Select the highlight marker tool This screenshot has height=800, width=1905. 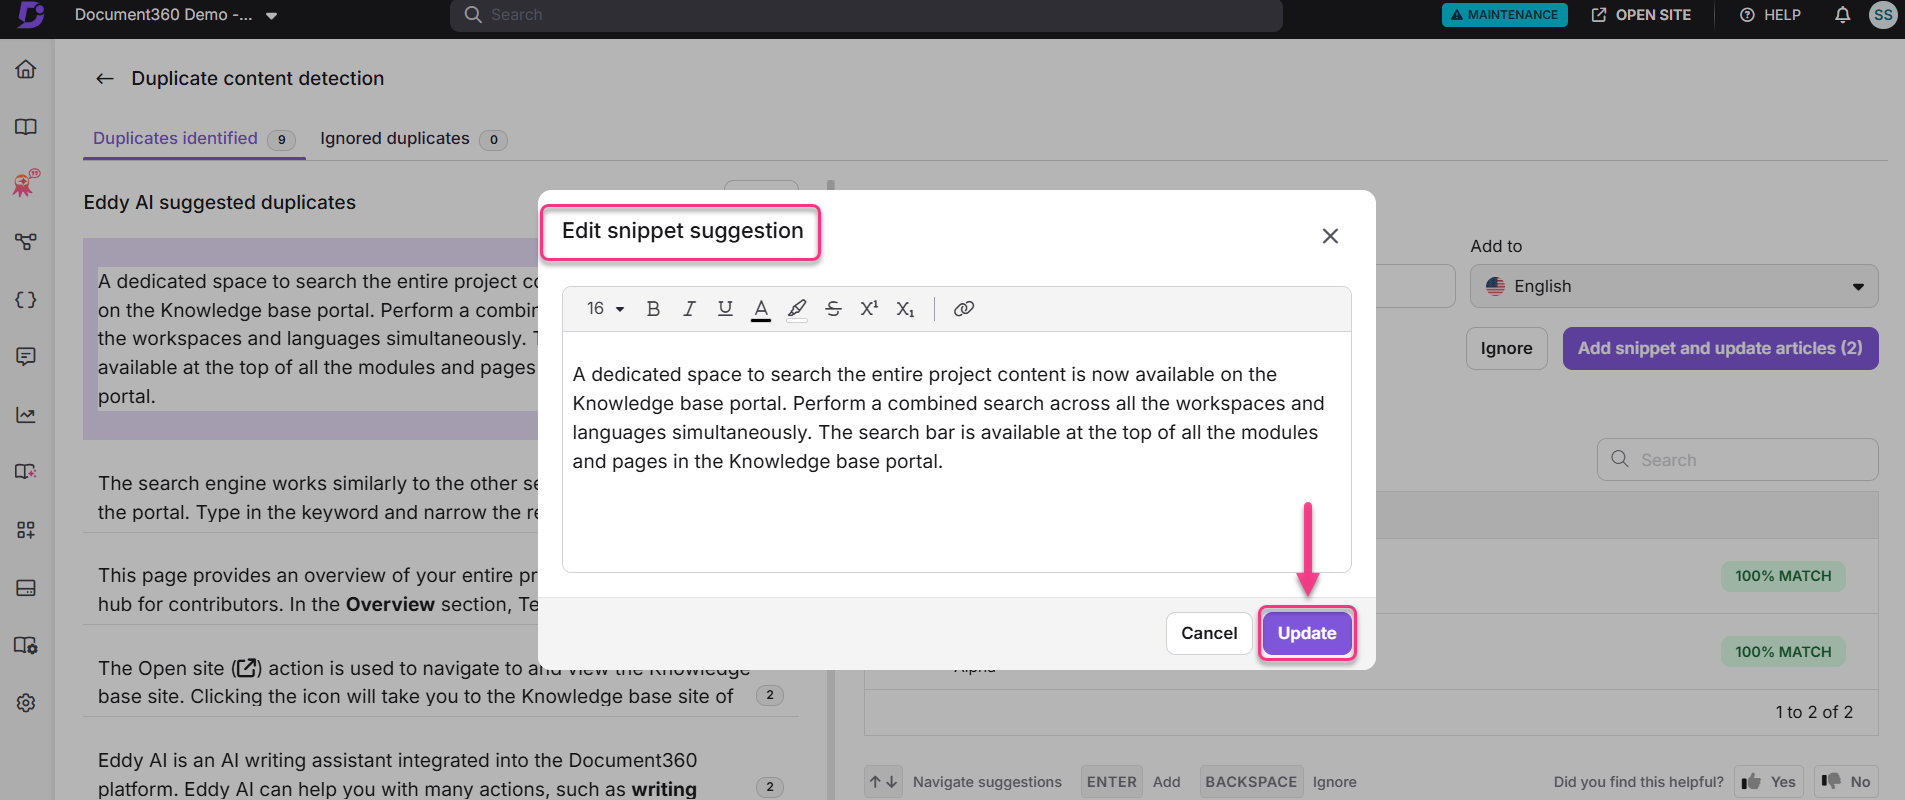point(797,309)
